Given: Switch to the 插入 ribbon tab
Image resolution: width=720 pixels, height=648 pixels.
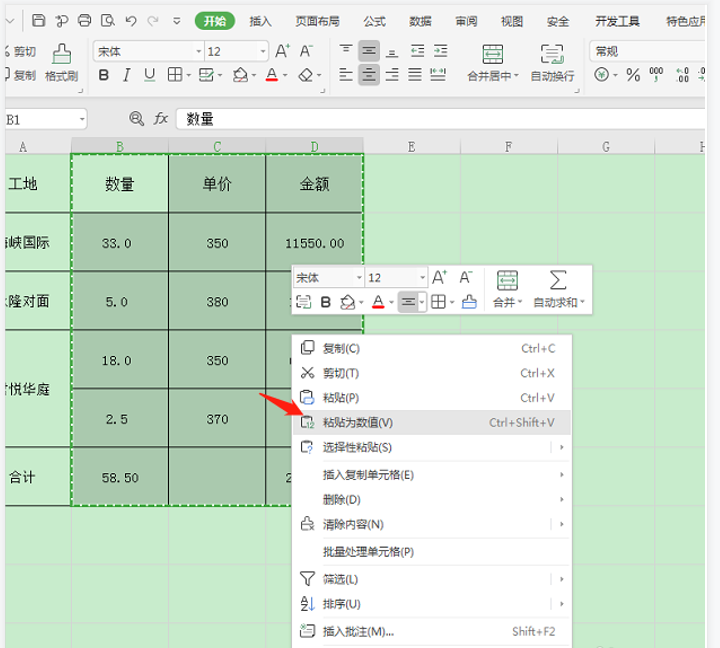Looking at the screenshot, I should [x=260, y=21].
